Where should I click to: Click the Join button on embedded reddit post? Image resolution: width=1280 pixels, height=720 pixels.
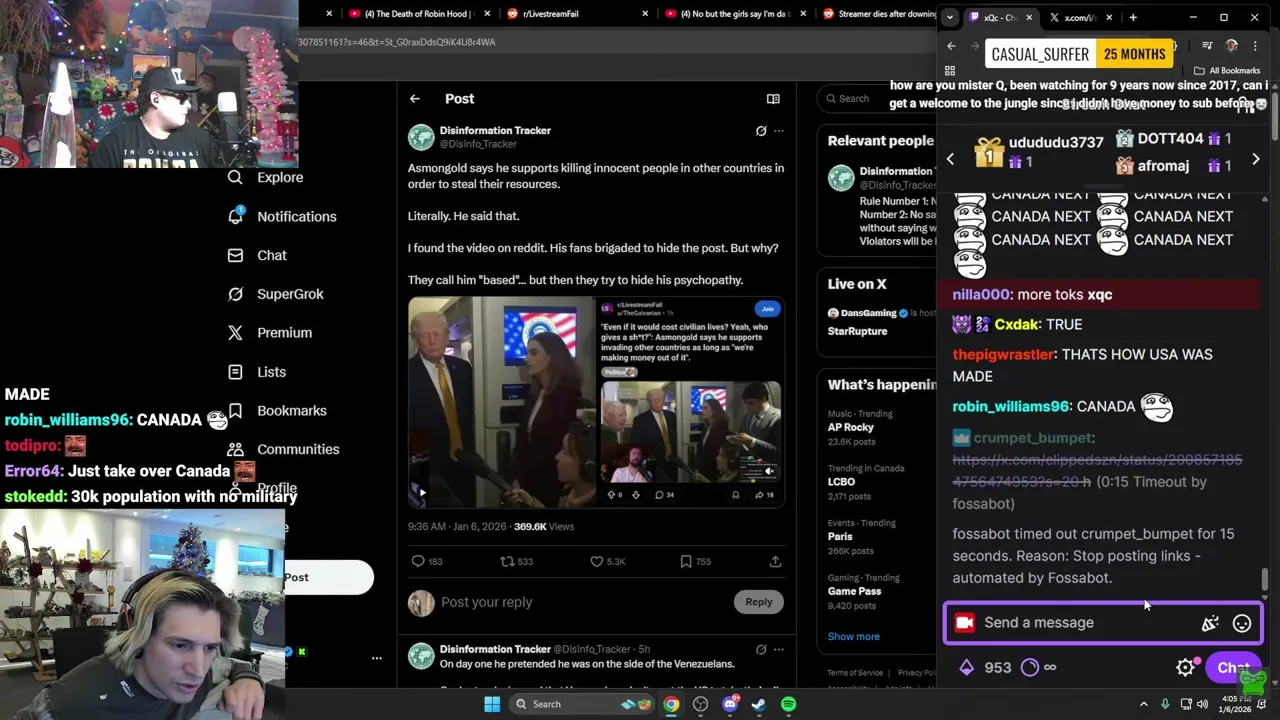[x=767, y=309]
